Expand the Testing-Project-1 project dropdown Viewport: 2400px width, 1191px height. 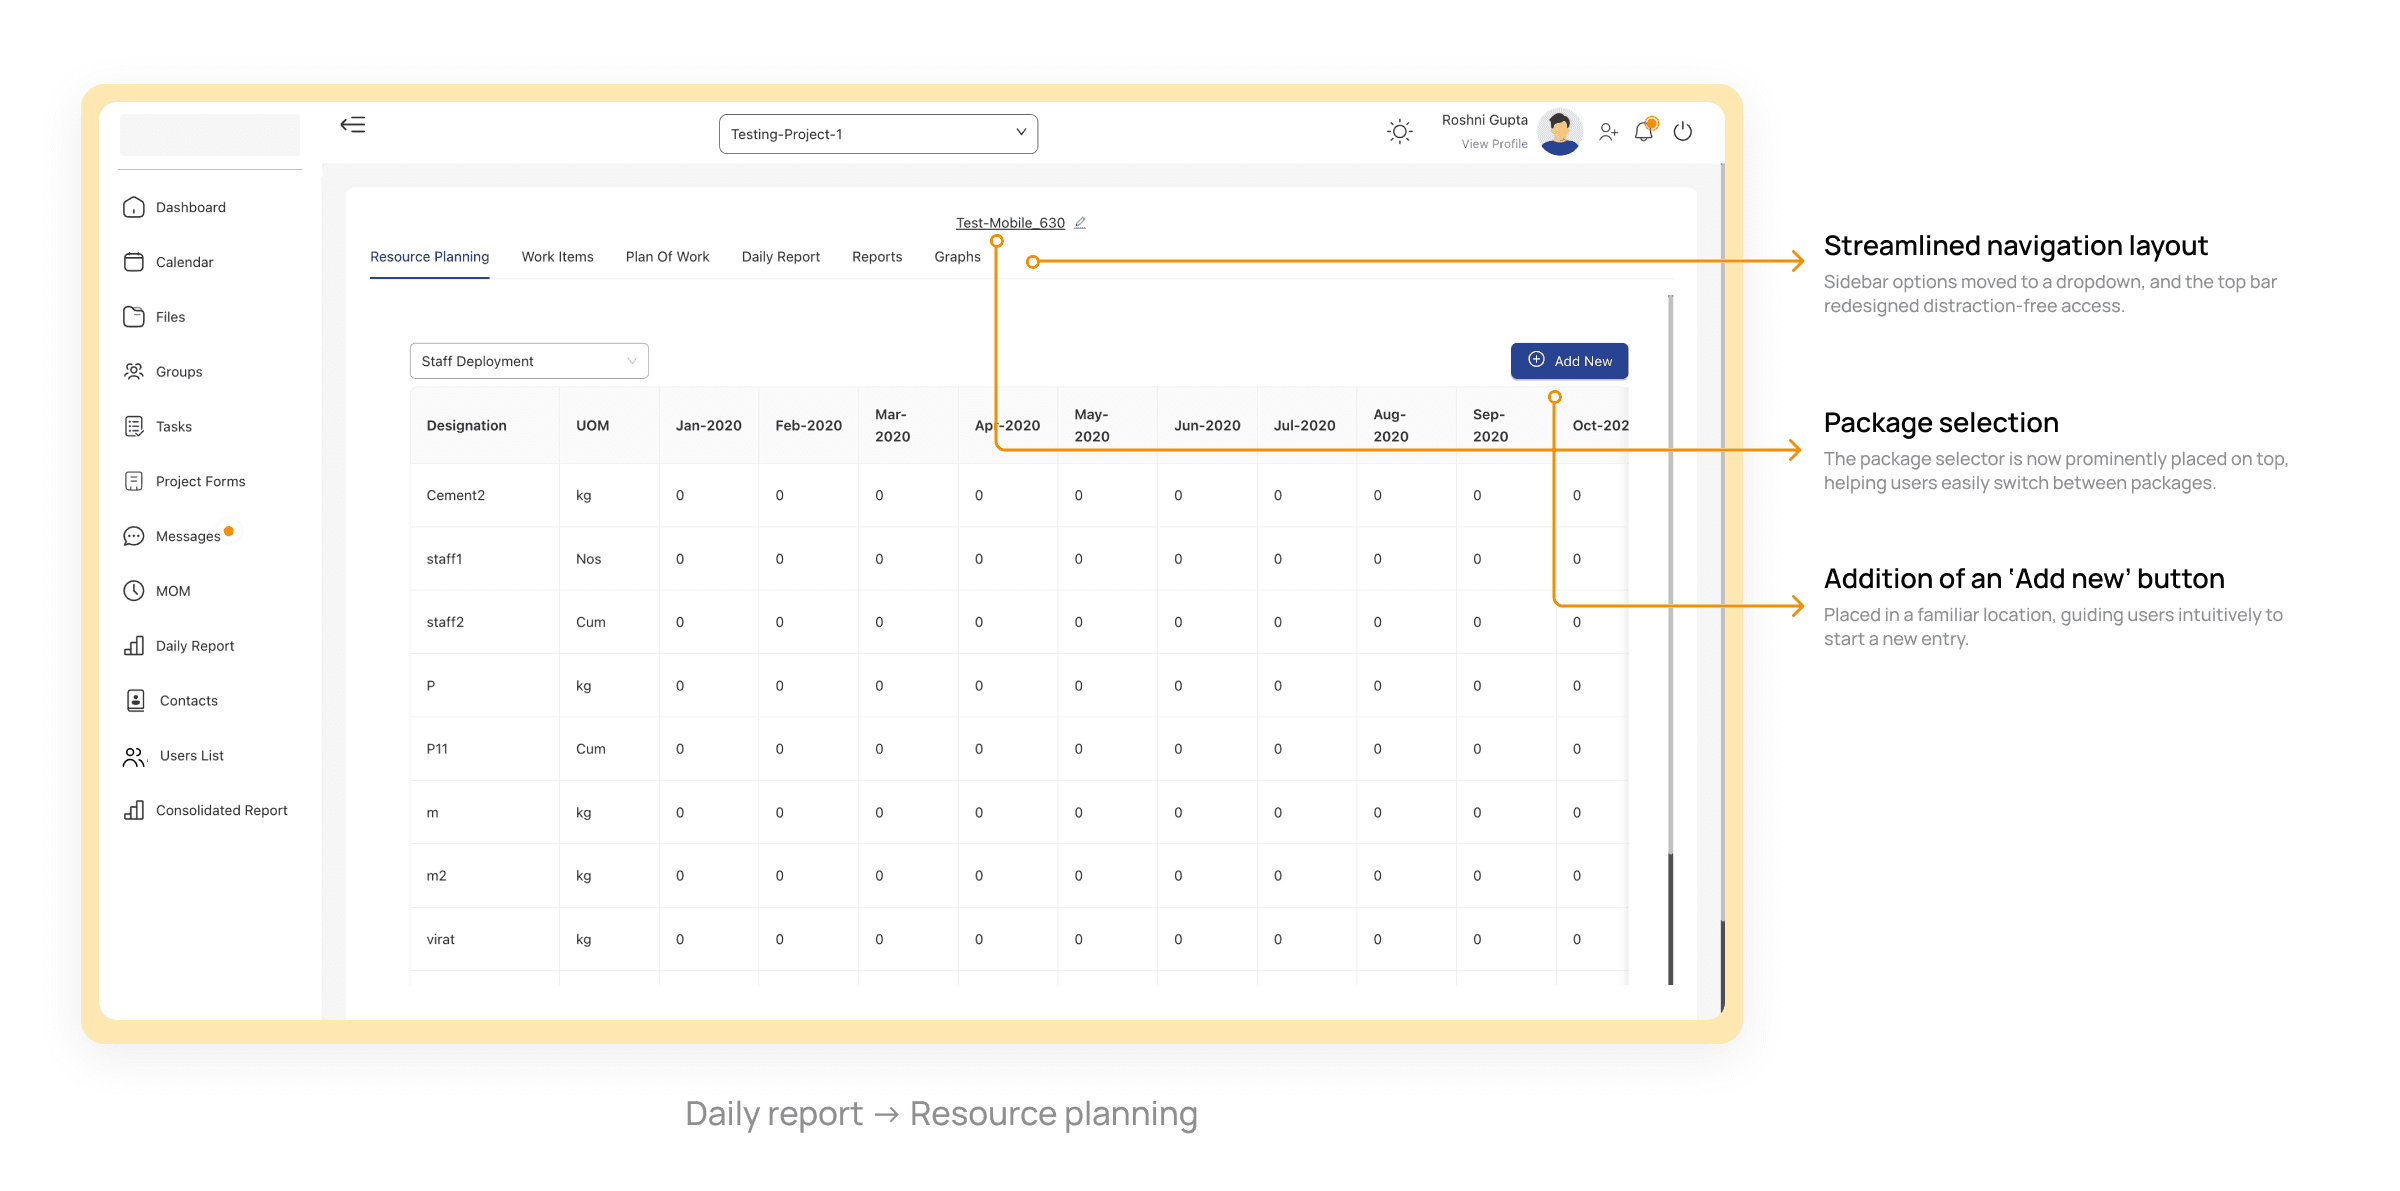point(878,134)
